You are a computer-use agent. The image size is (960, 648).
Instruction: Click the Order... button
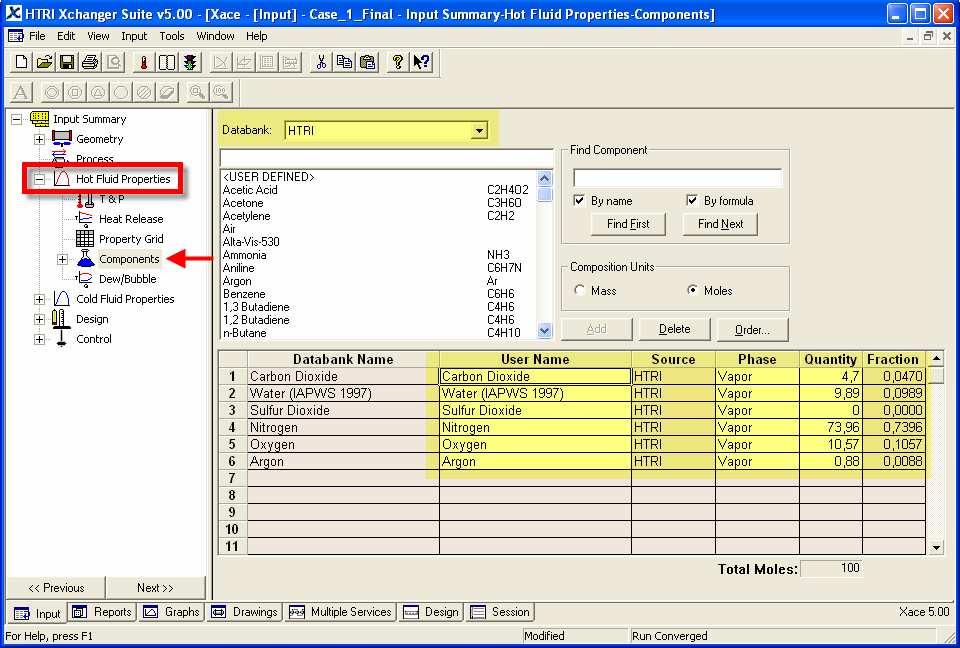pyautogui.click(x=752, y=330)
